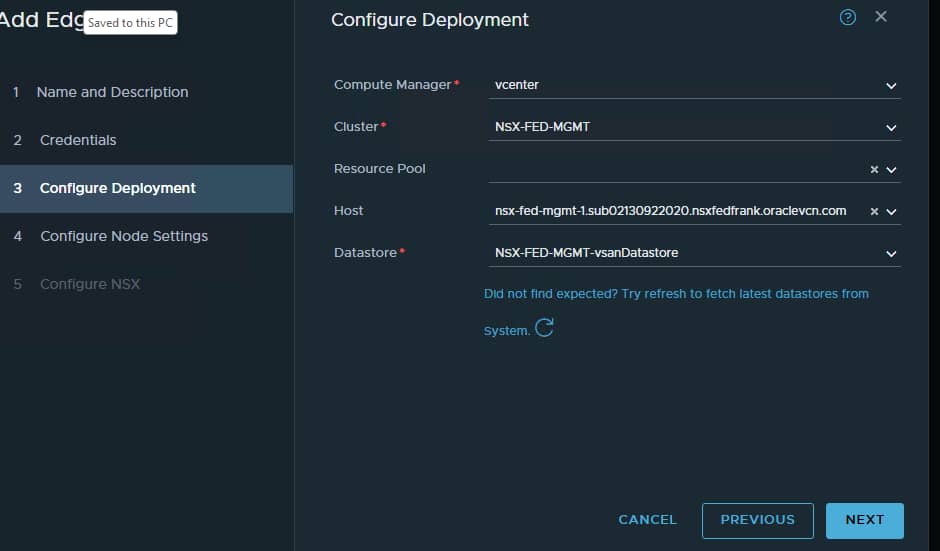Click the vcenter Compute Manager field

click(694, 85)
